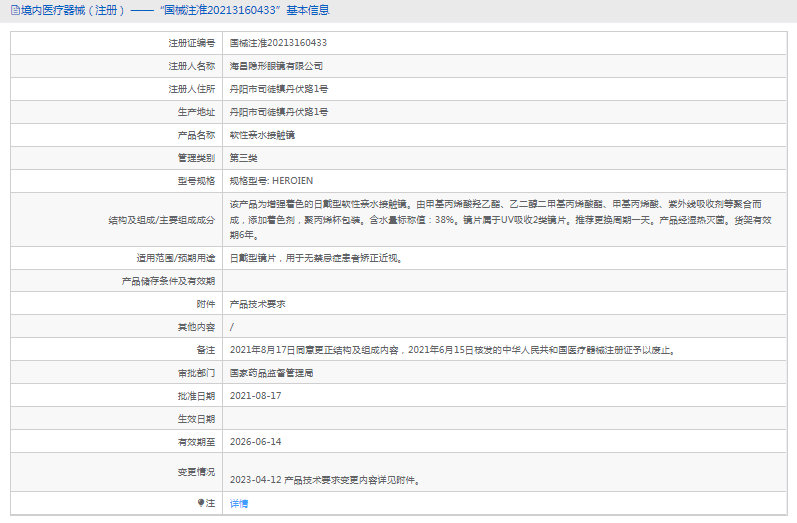
Task: Click the product name 软性亲水接触镜
Action: coord(262,135)
